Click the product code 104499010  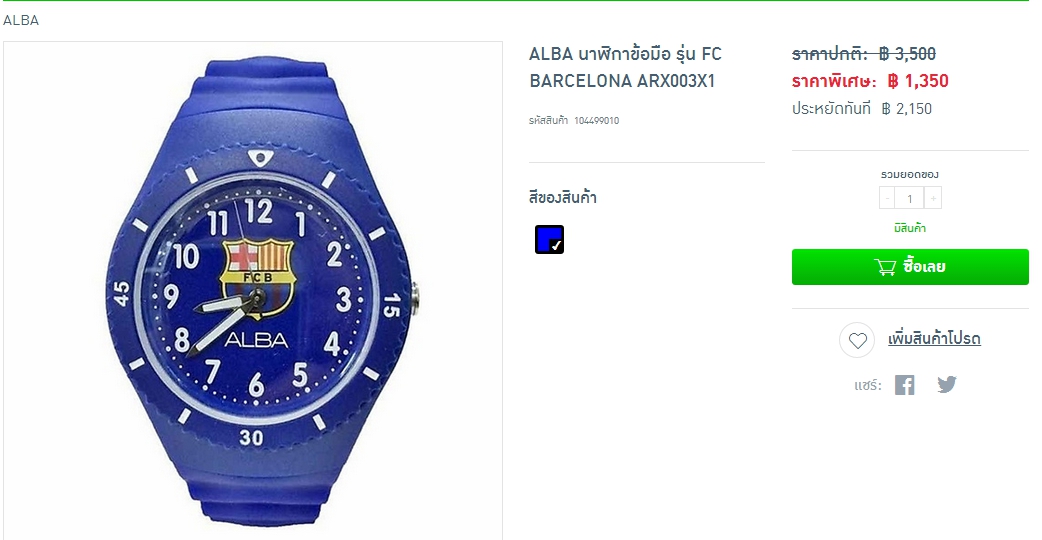[596, 121]
